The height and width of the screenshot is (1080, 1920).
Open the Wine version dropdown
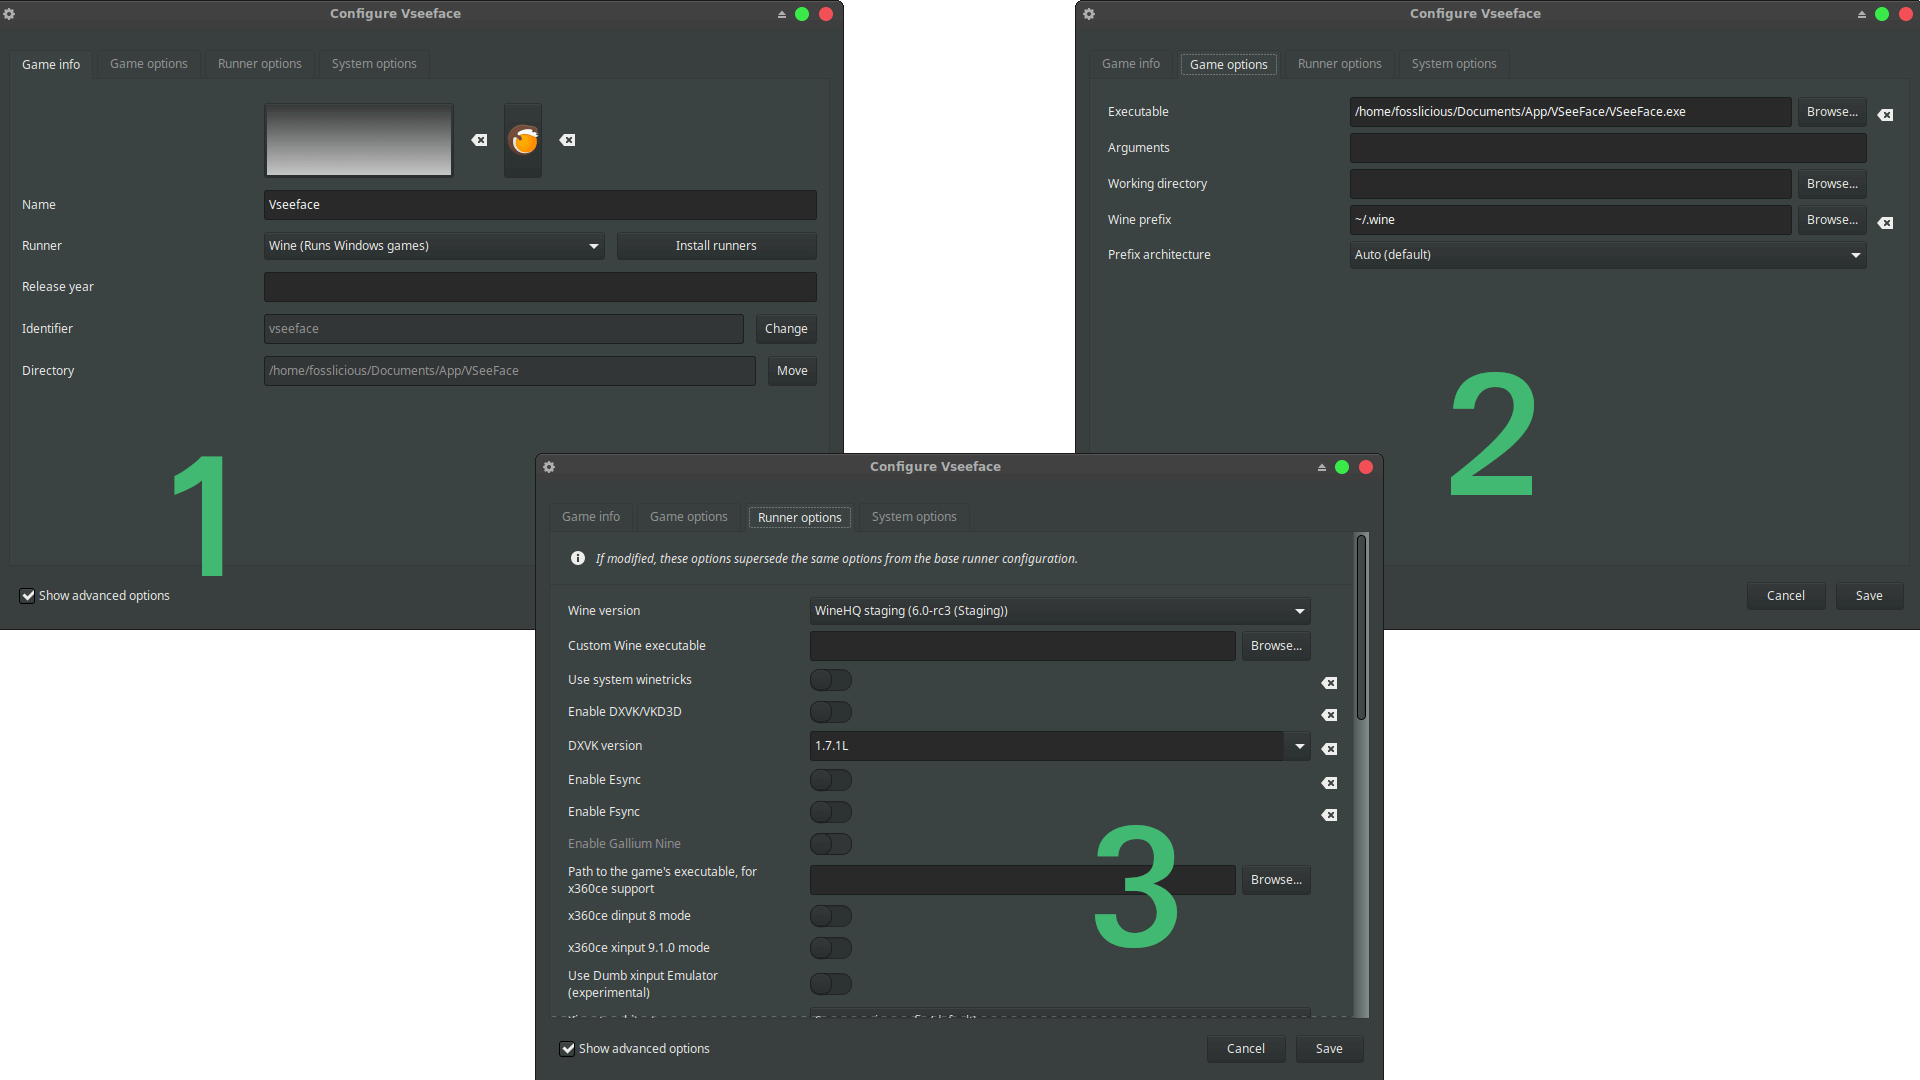click(1060, 611)
